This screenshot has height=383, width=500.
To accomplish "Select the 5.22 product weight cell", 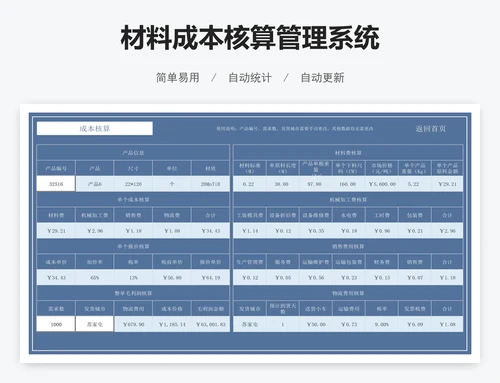I will 415,184.
